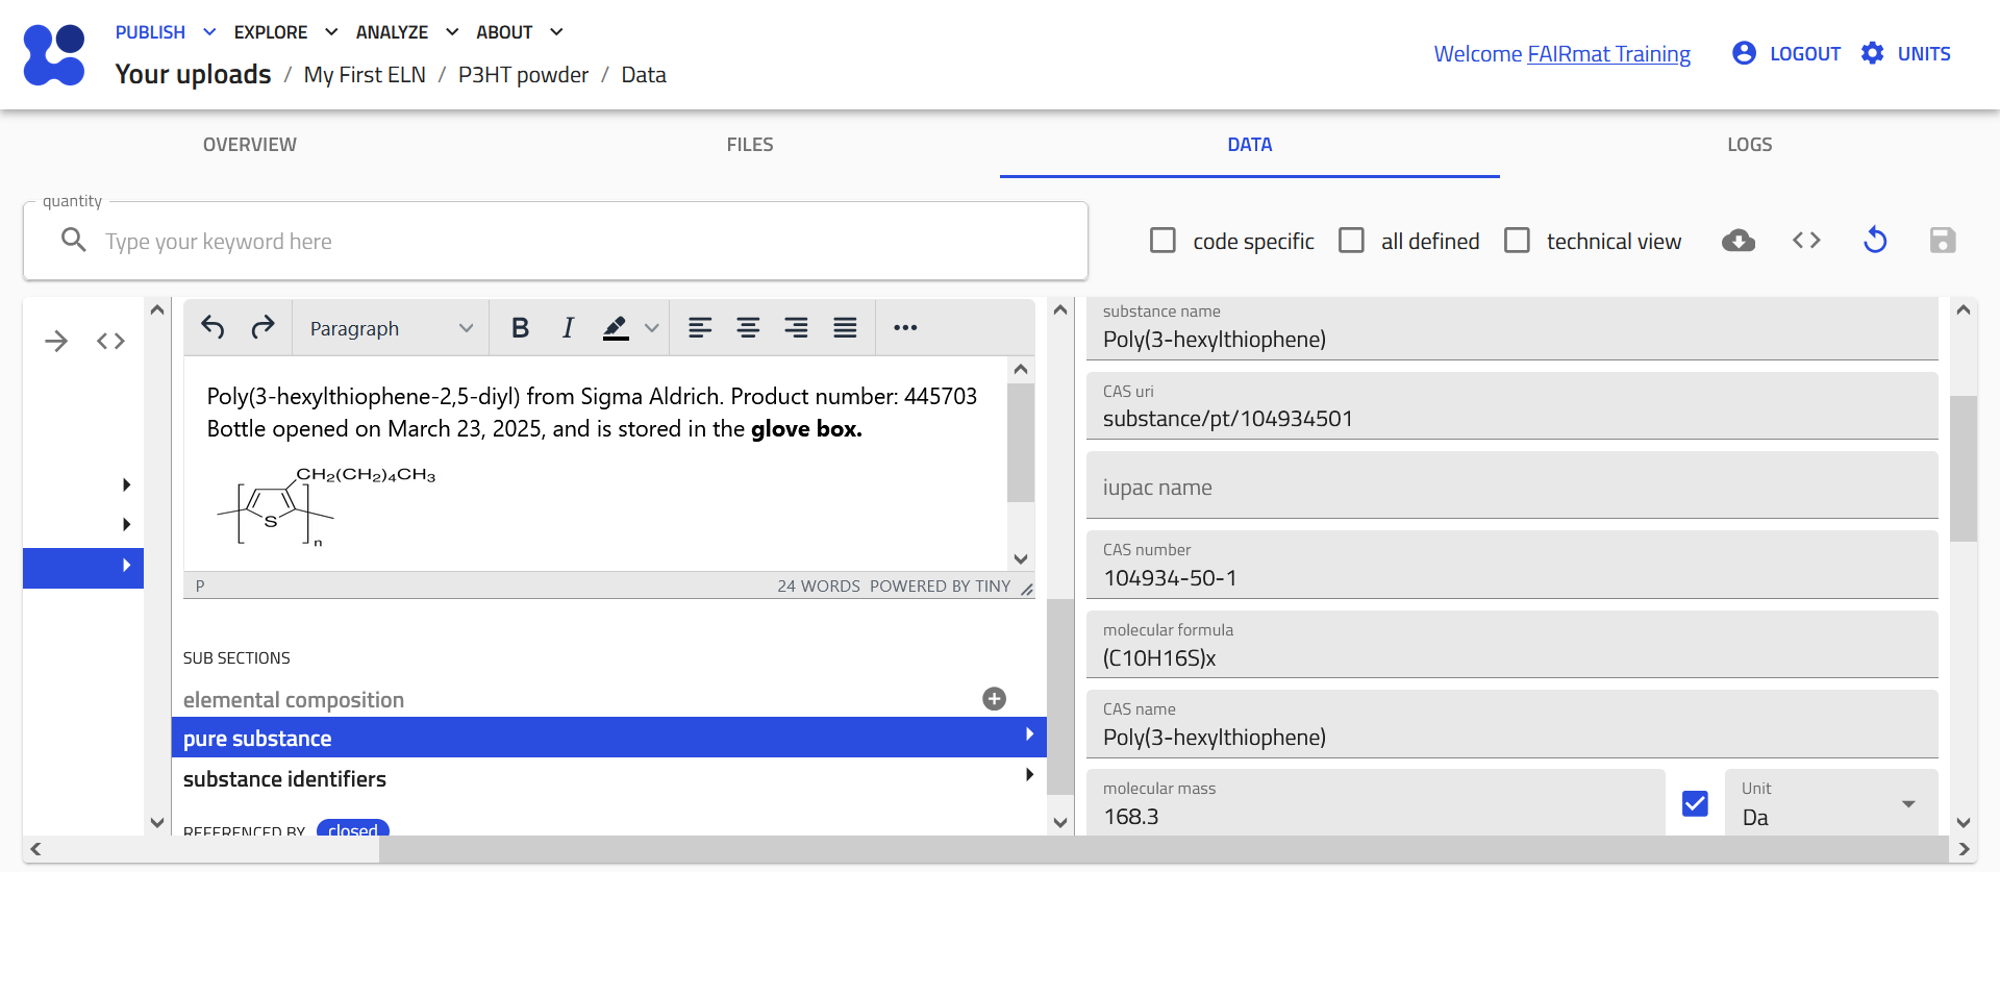Open the Paragraph style dropdown
The image size is (2000, 984).
tap(390, 328)
